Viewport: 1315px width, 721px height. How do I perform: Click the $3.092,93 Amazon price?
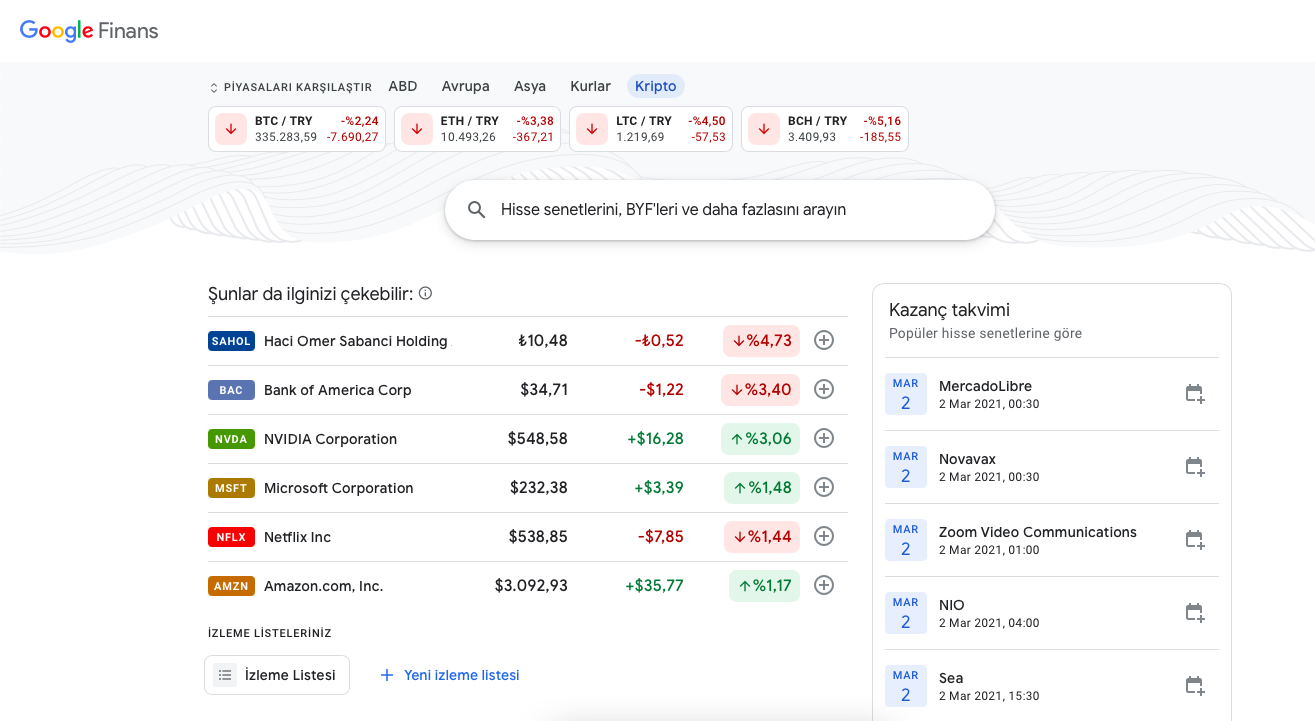pyautogui.click(x=531, y=585)
